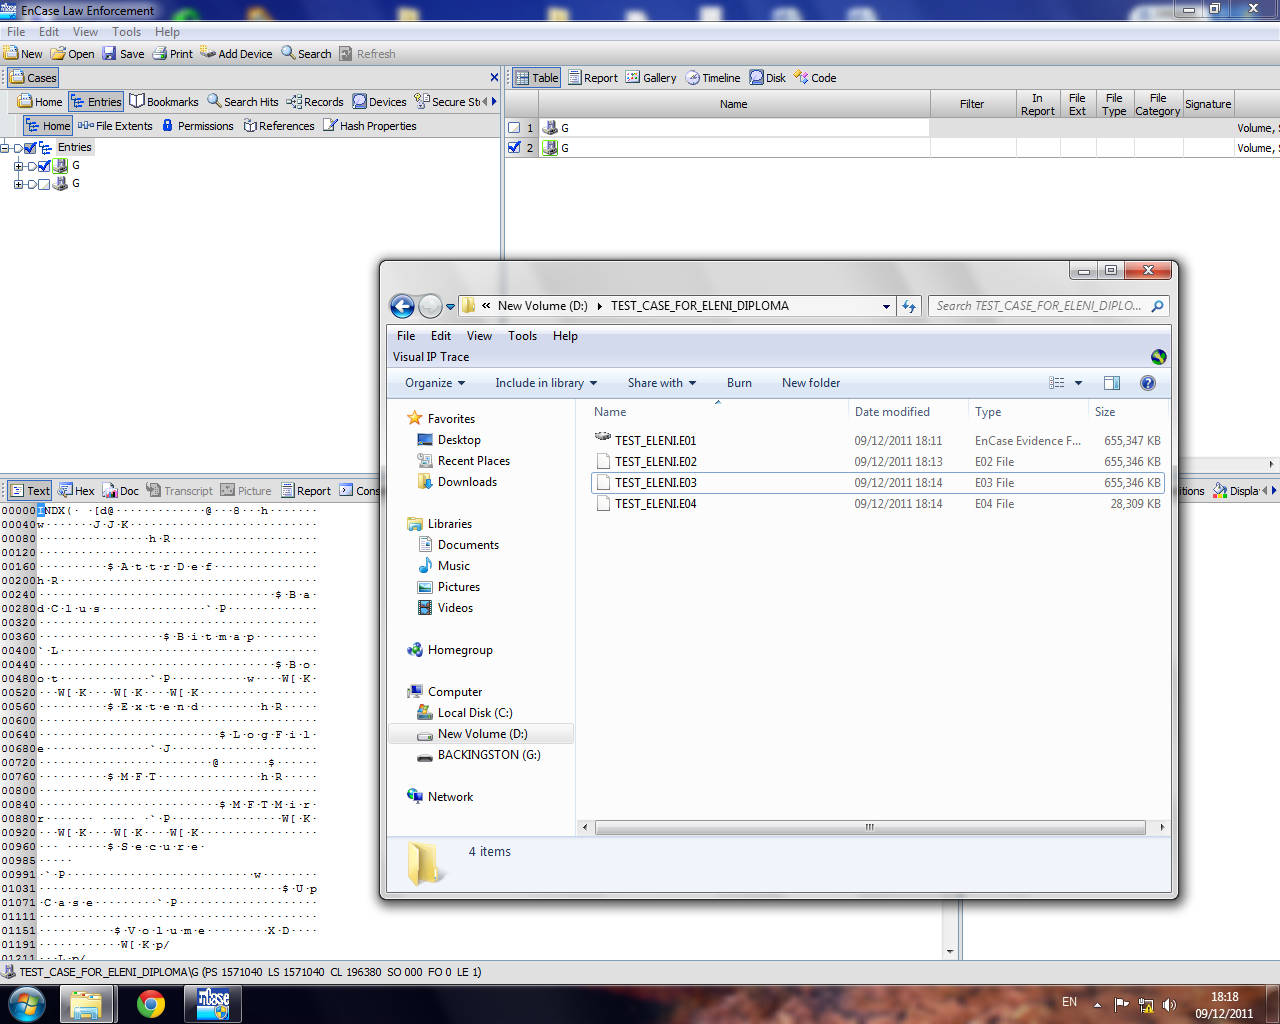Show Permissions with the lock icon
Viewport: 1280px width, 1024px height.
197,126
